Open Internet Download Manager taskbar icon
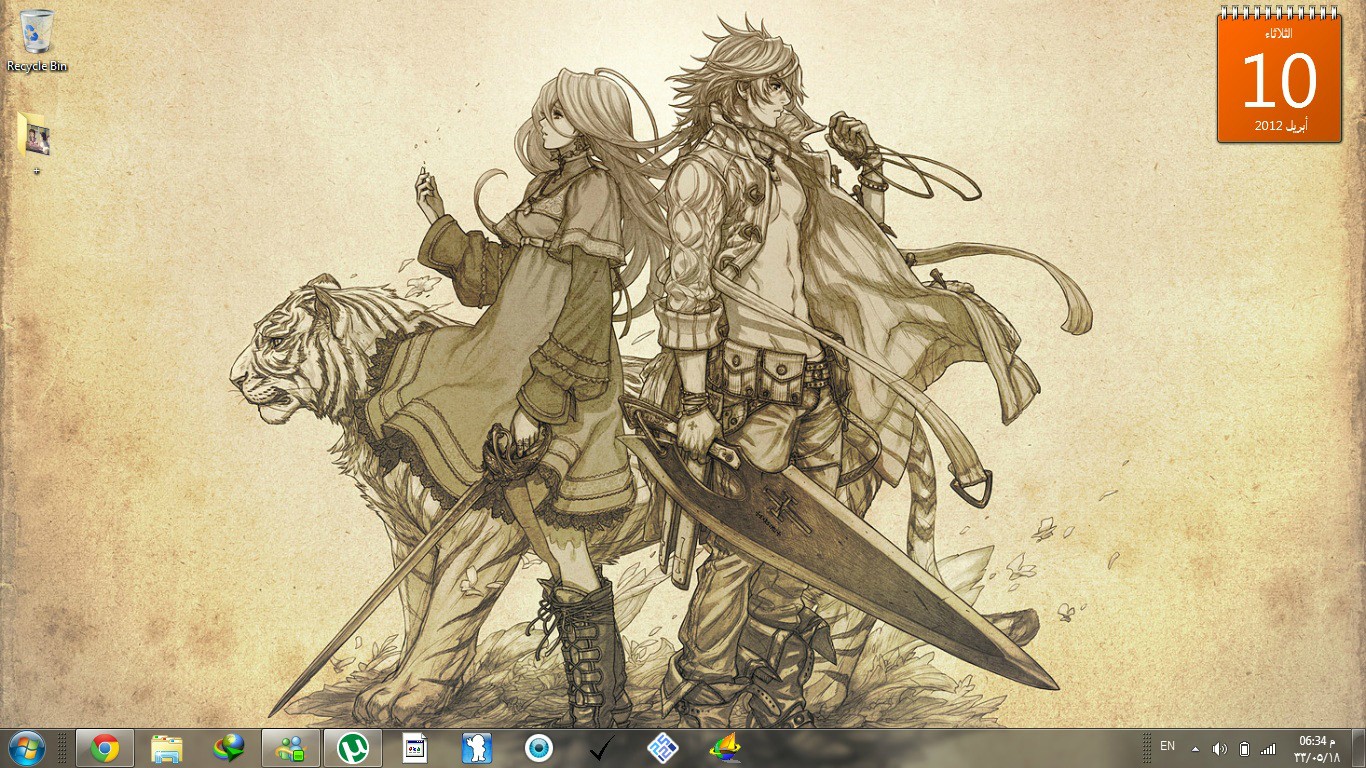 229,748
